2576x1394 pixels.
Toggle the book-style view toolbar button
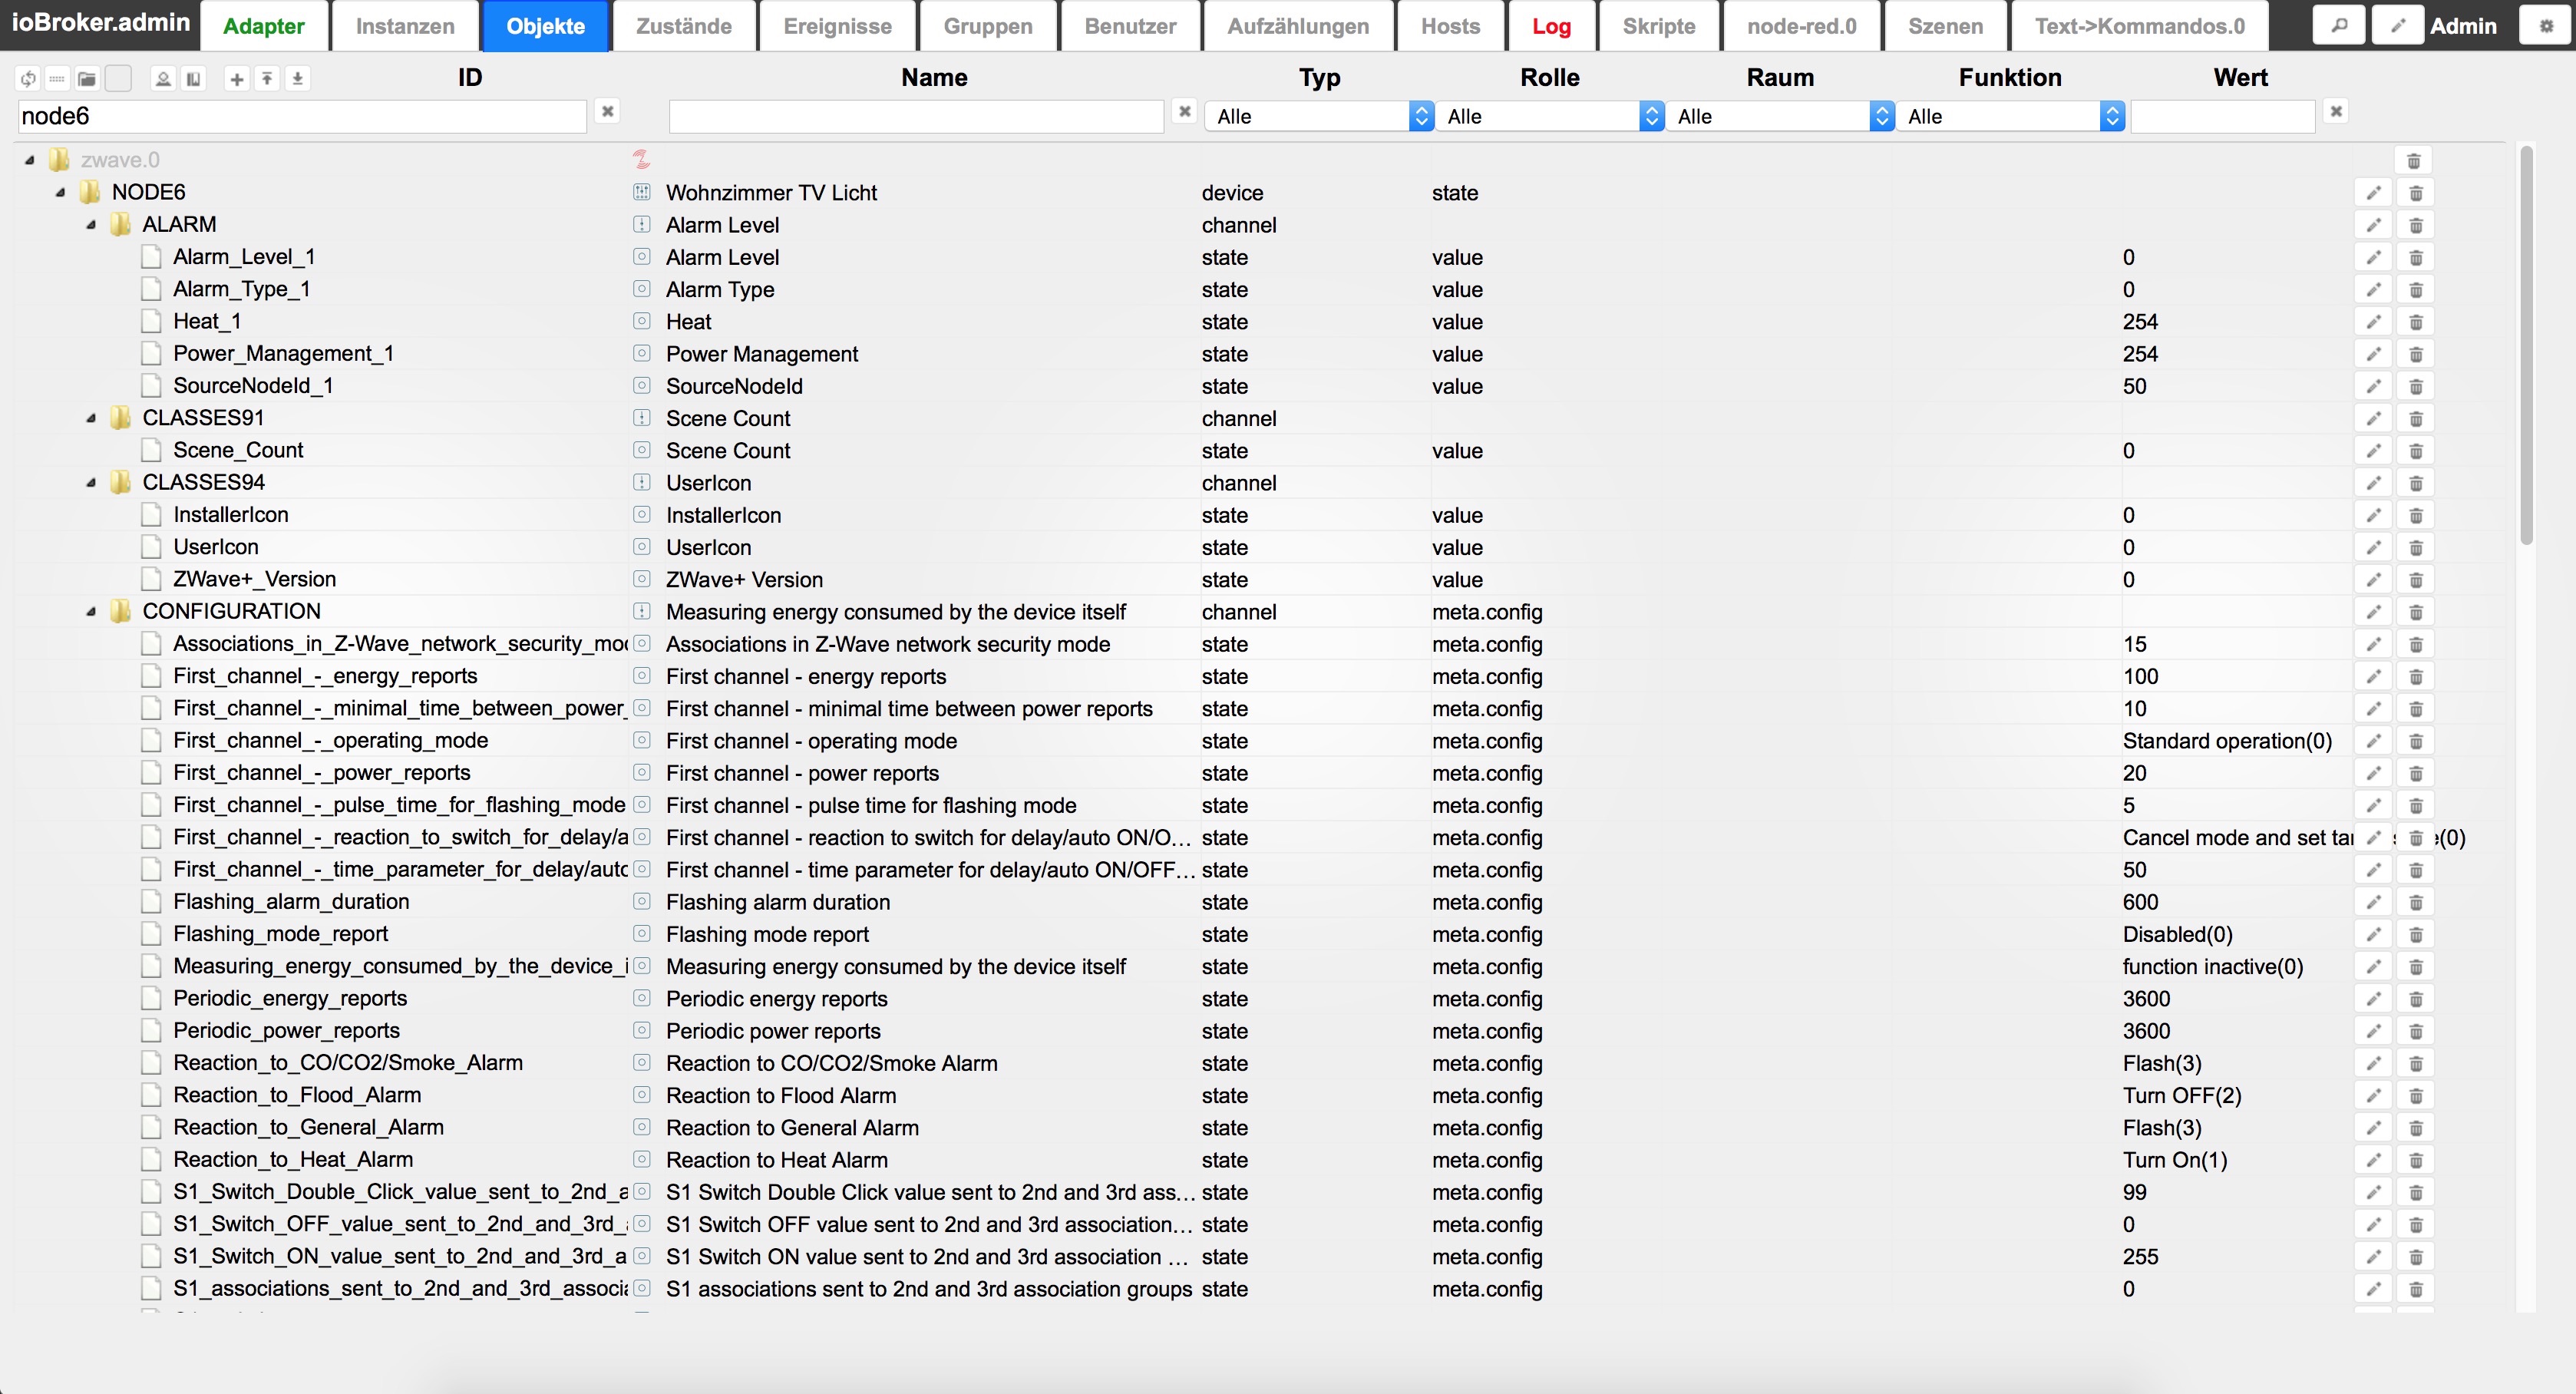pos(193,79)
